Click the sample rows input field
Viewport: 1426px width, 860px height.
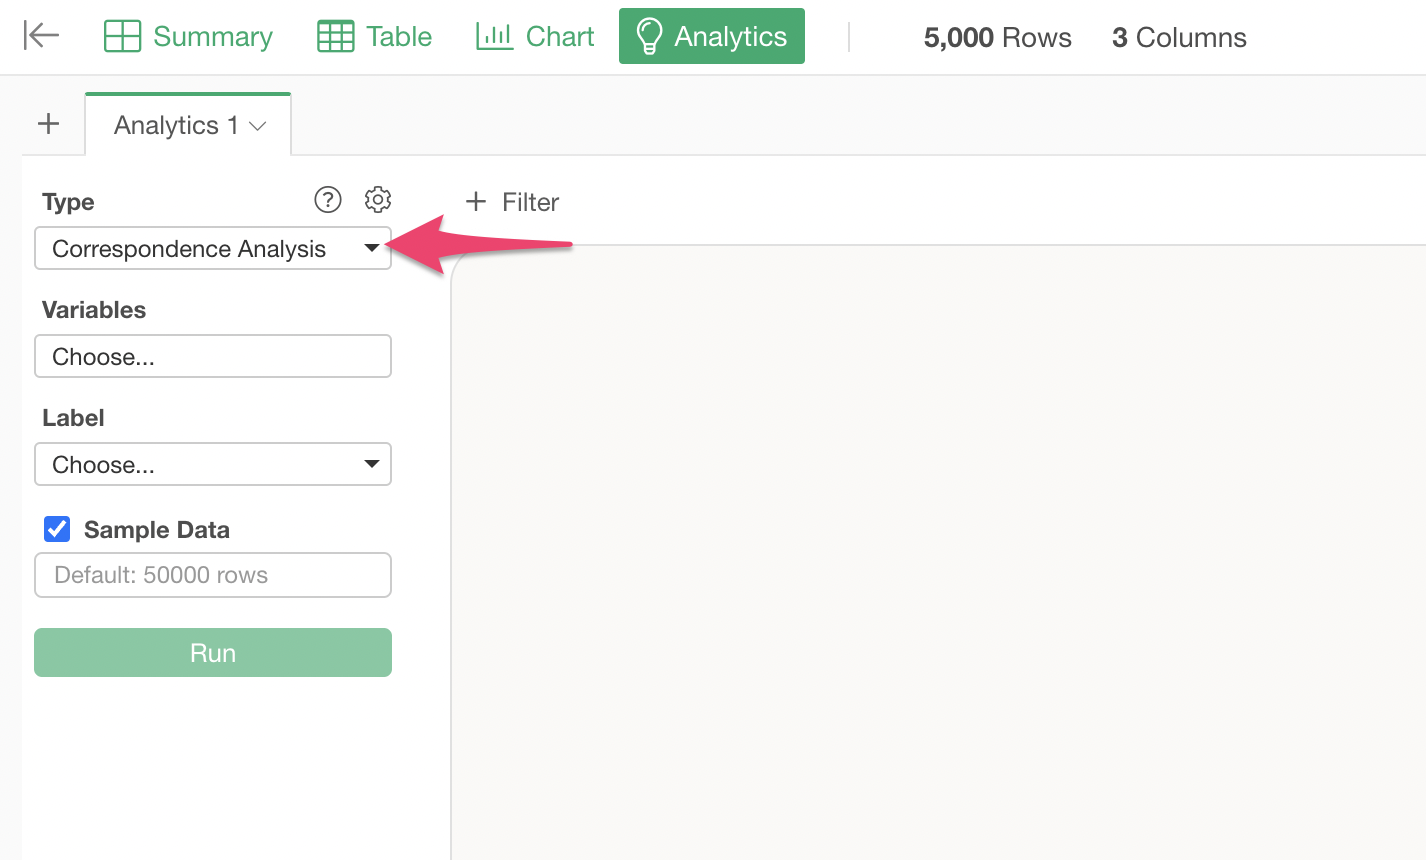[212, 575]
